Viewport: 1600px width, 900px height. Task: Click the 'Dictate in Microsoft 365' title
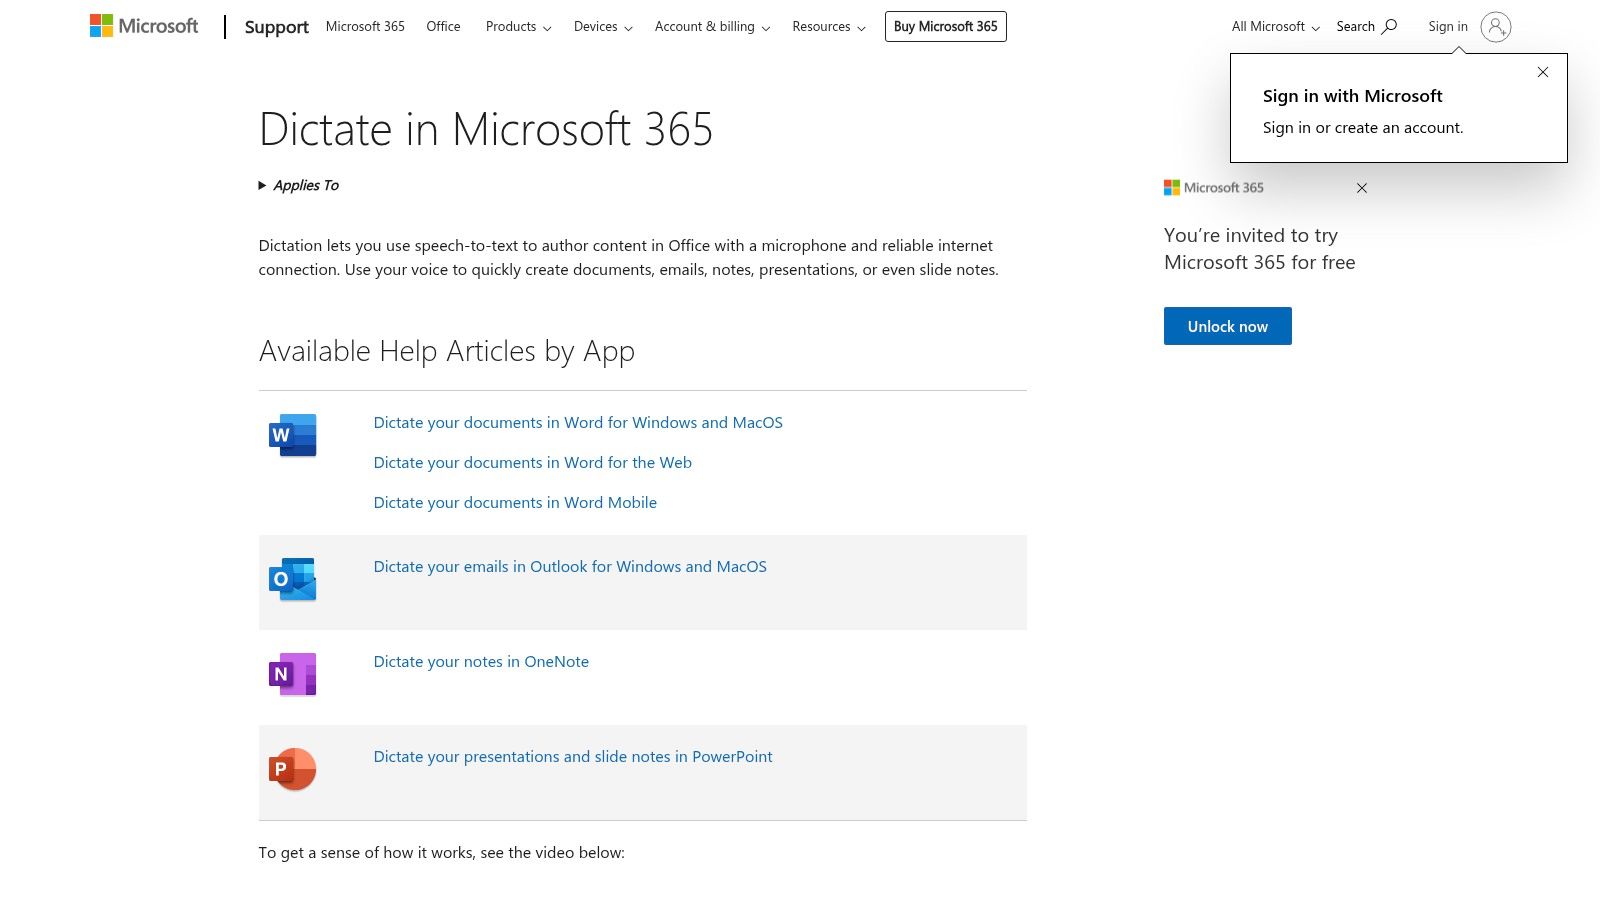486,129
